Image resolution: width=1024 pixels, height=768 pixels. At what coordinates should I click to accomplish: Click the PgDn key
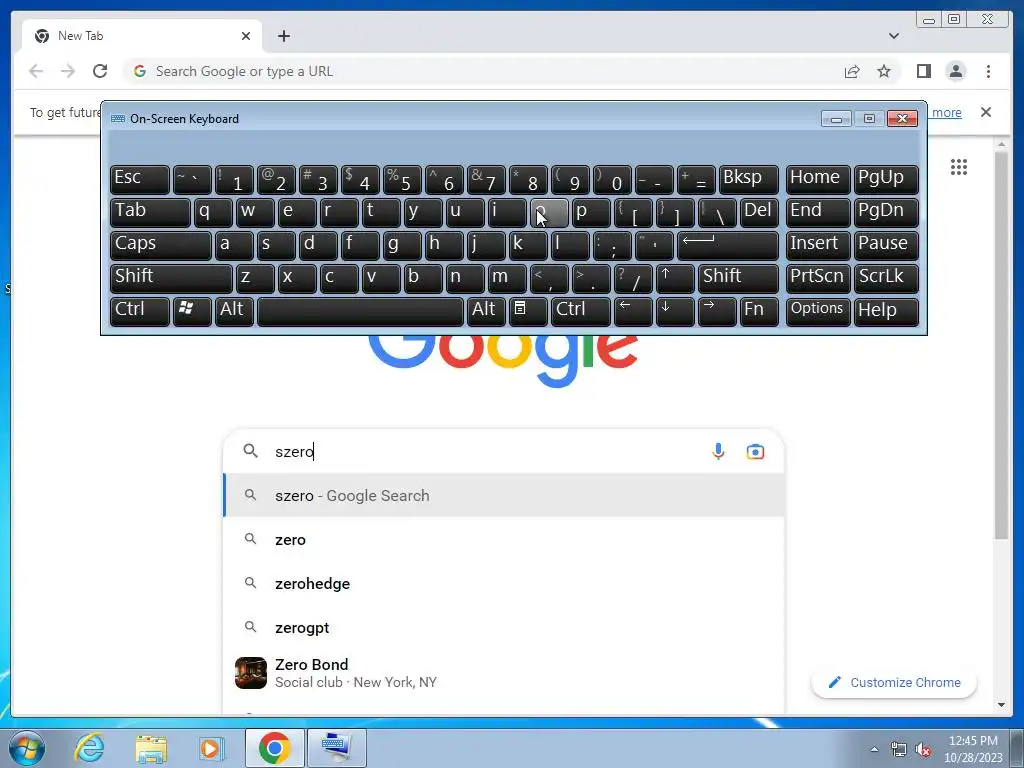point(886,212)
